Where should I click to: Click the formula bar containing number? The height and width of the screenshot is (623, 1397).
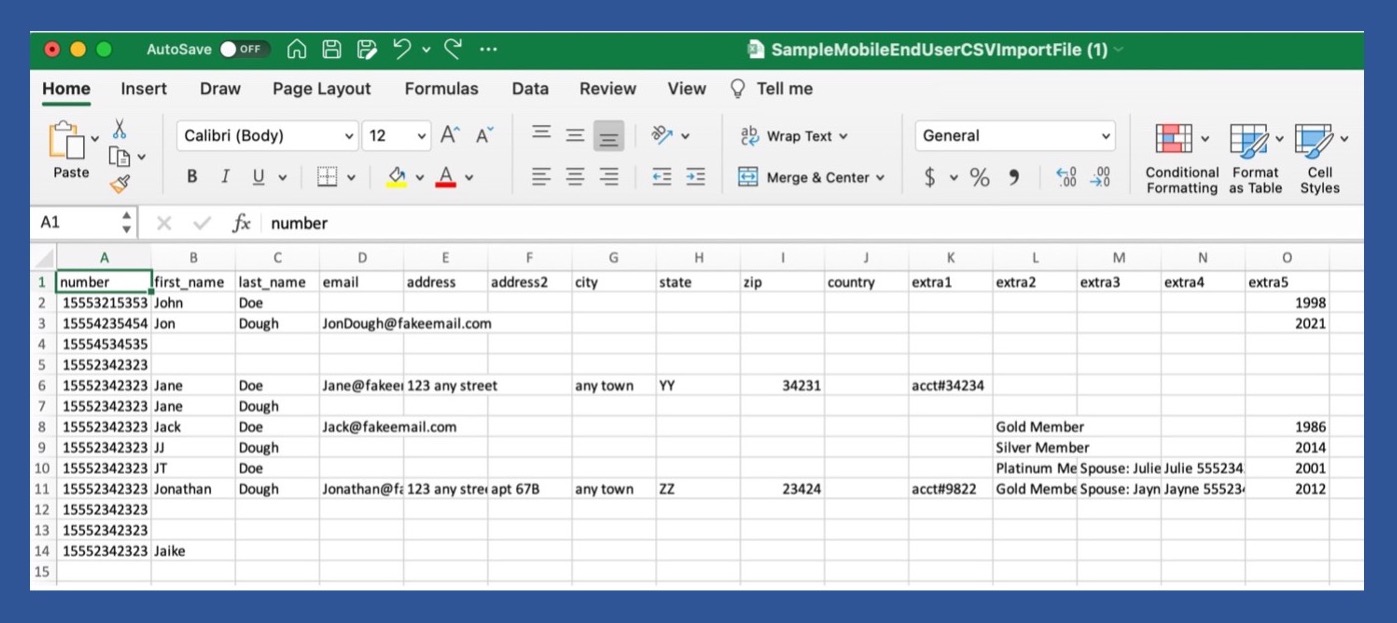[x=812, y=223]
